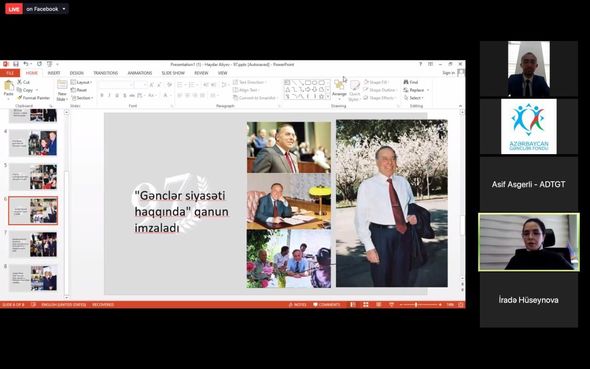Select slide 4 thumbnail

click(33, 143)
